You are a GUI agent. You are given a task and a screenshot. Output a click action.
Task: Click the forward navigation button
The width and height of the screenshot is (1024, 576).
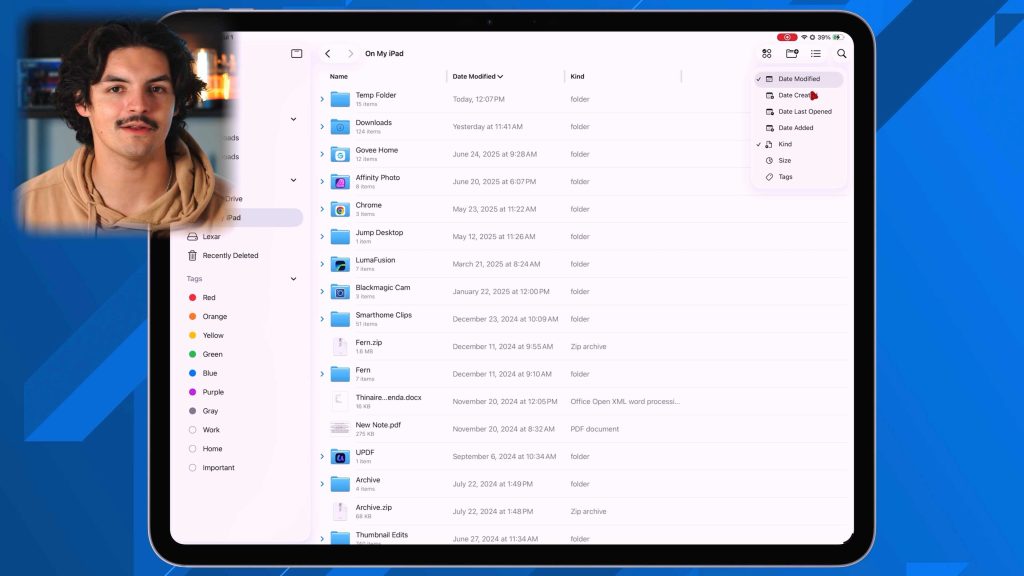350,54
